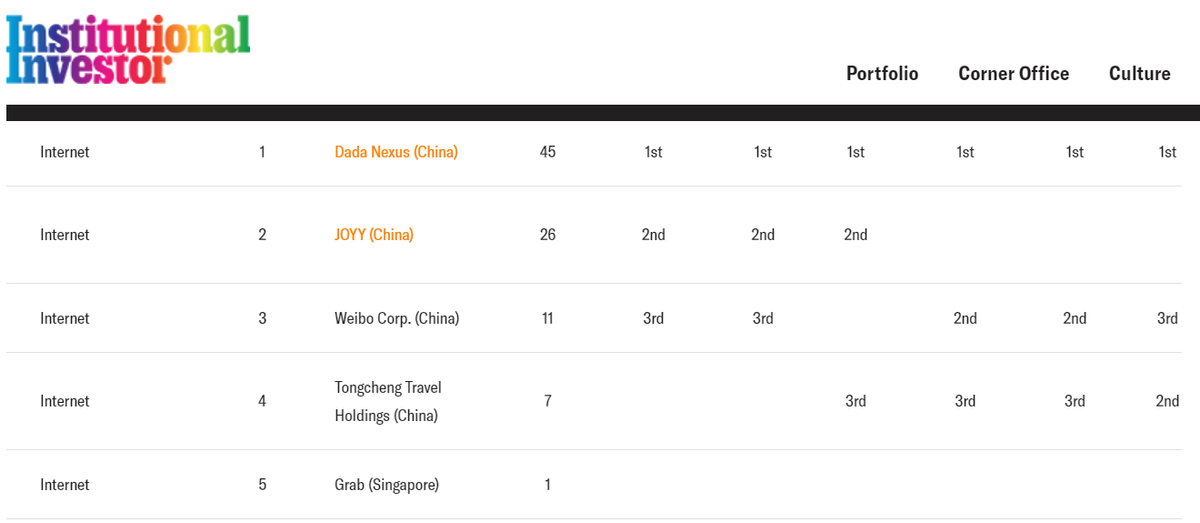Open the Portfolio menu item

882,74
